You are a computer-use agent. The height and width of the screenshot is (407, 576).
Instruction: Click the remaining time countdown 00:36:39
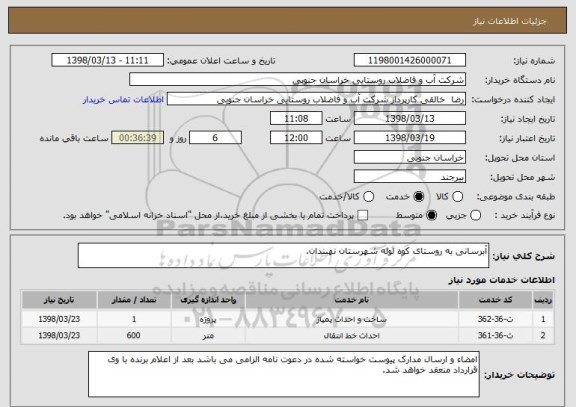138,138
